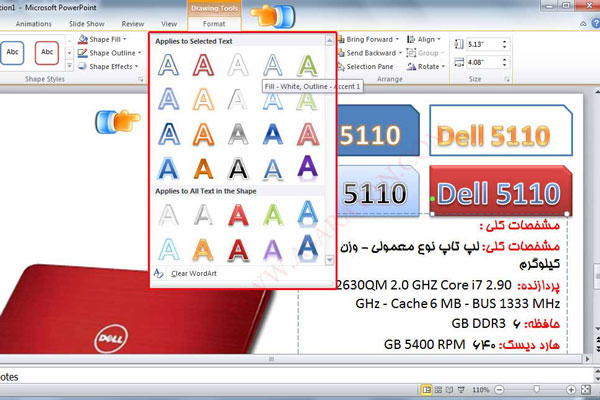Open the Format tab under Drawing Tools
Image resolution: width=600 pixels, height=400 pixels.
(214, 21)
